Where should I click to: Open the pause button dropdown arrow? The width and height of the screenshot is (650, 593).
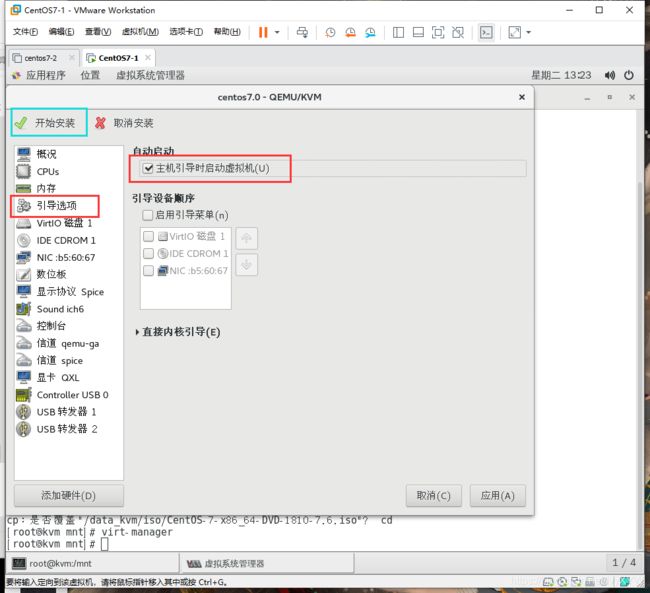pos(277,32)
